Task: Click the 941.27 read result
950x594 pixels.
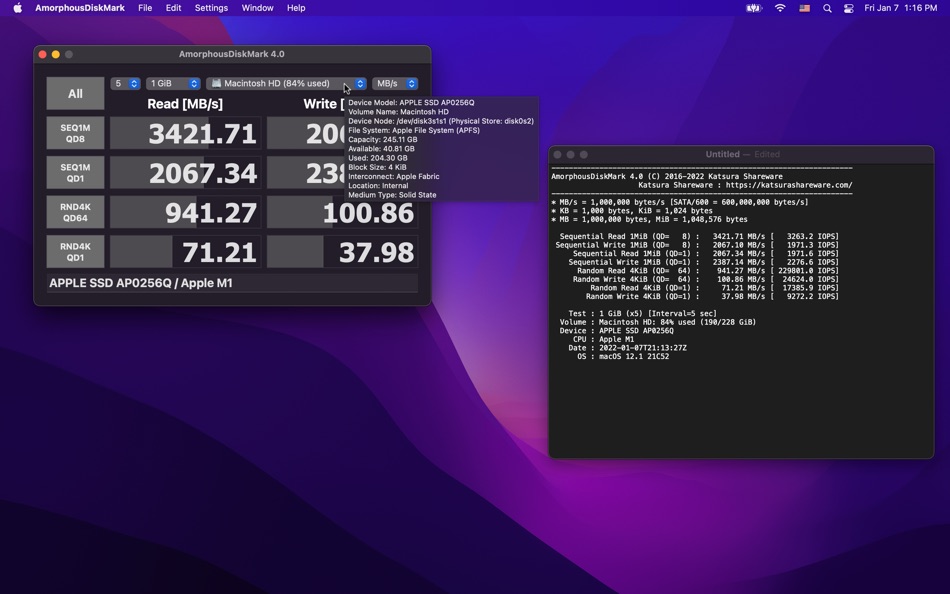Action: point(185,212)
